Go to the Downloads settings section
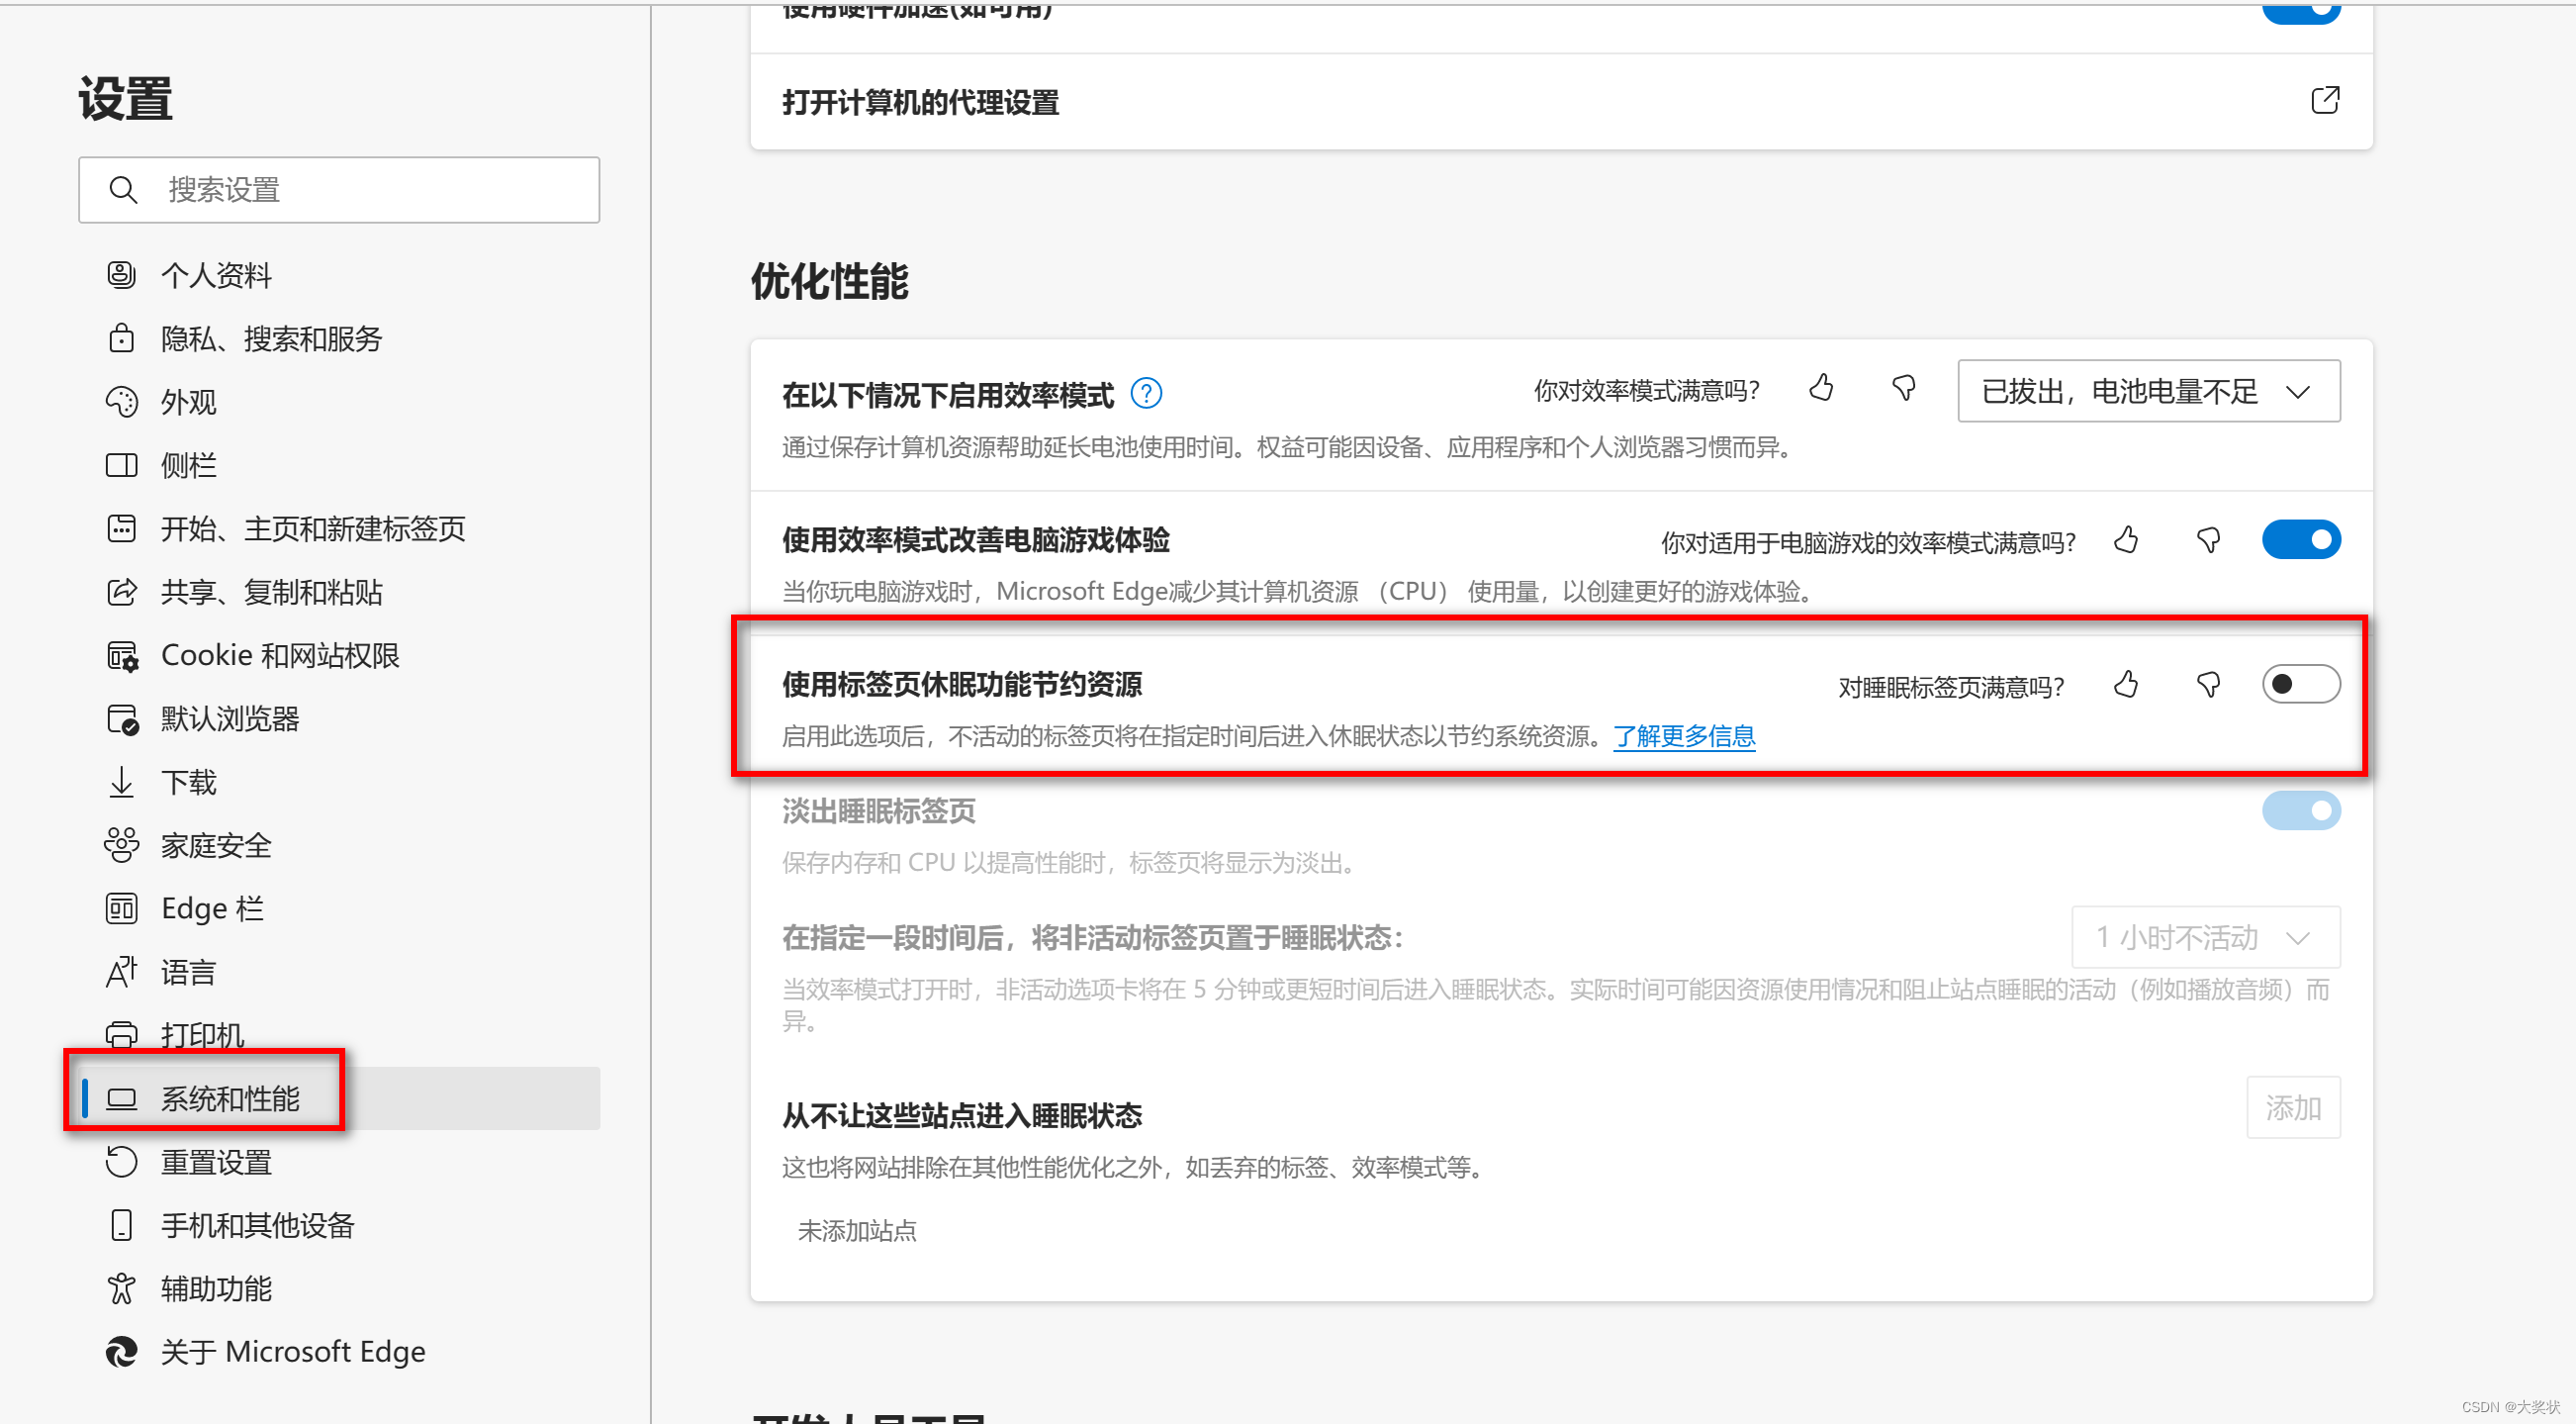Screen dimensions: 2576x1424 [188, 782]
